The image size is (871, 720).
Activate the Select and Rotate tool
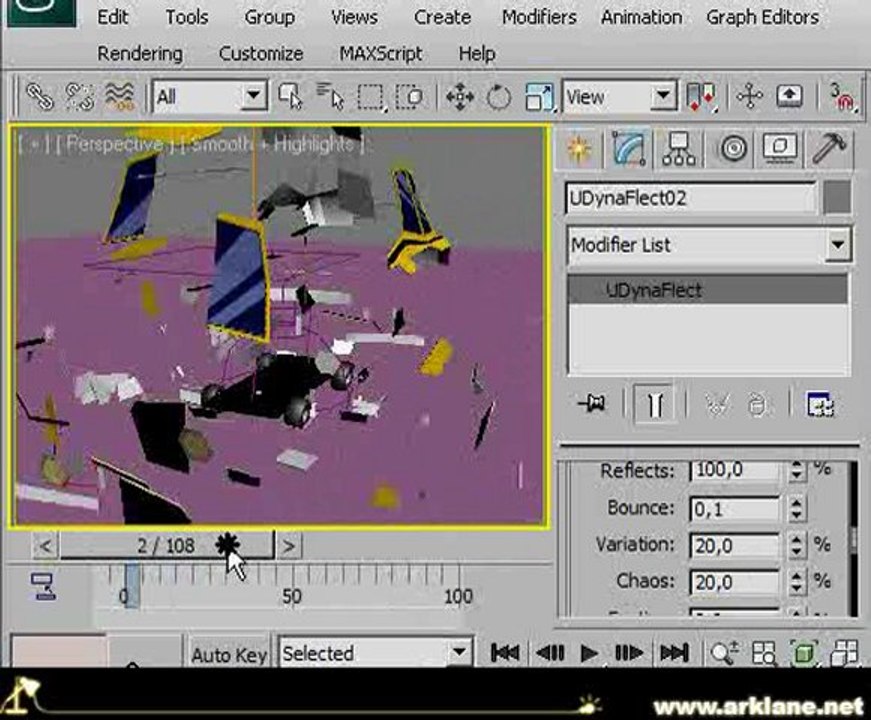point(499,97)
